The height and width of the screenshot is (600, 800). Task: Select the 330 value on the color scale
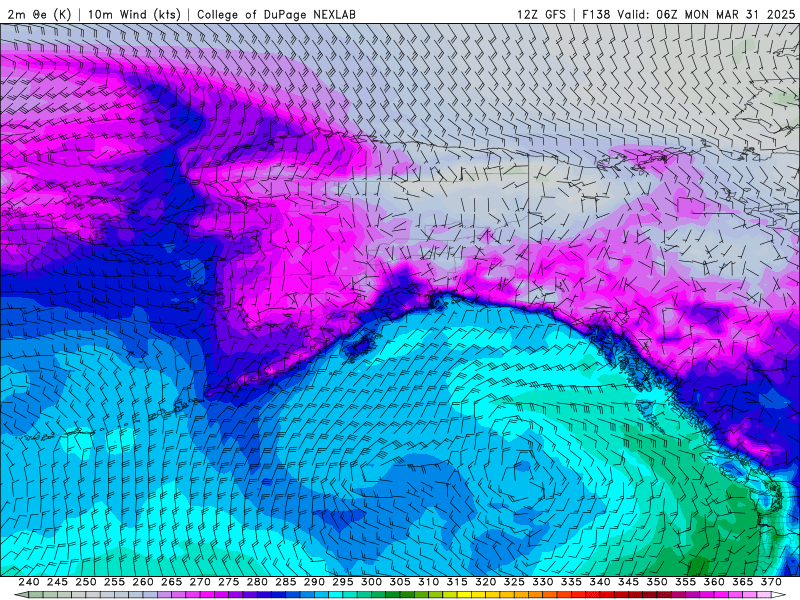point(543,582)
